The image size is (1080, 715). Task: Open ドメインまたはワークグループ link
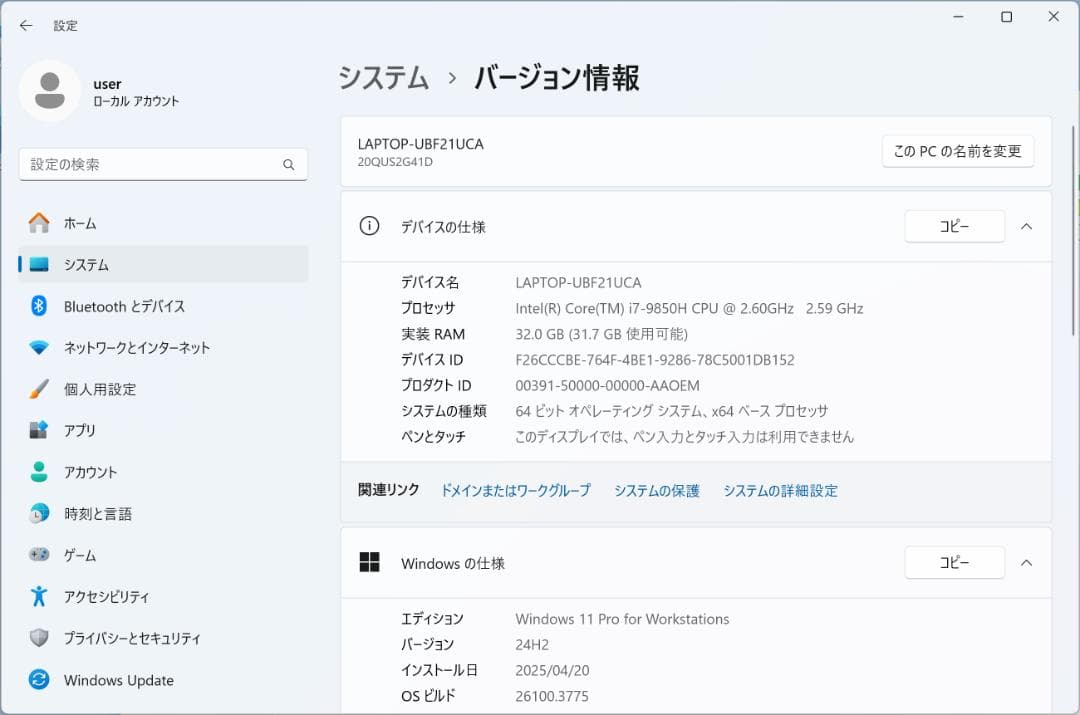(515, 491)
